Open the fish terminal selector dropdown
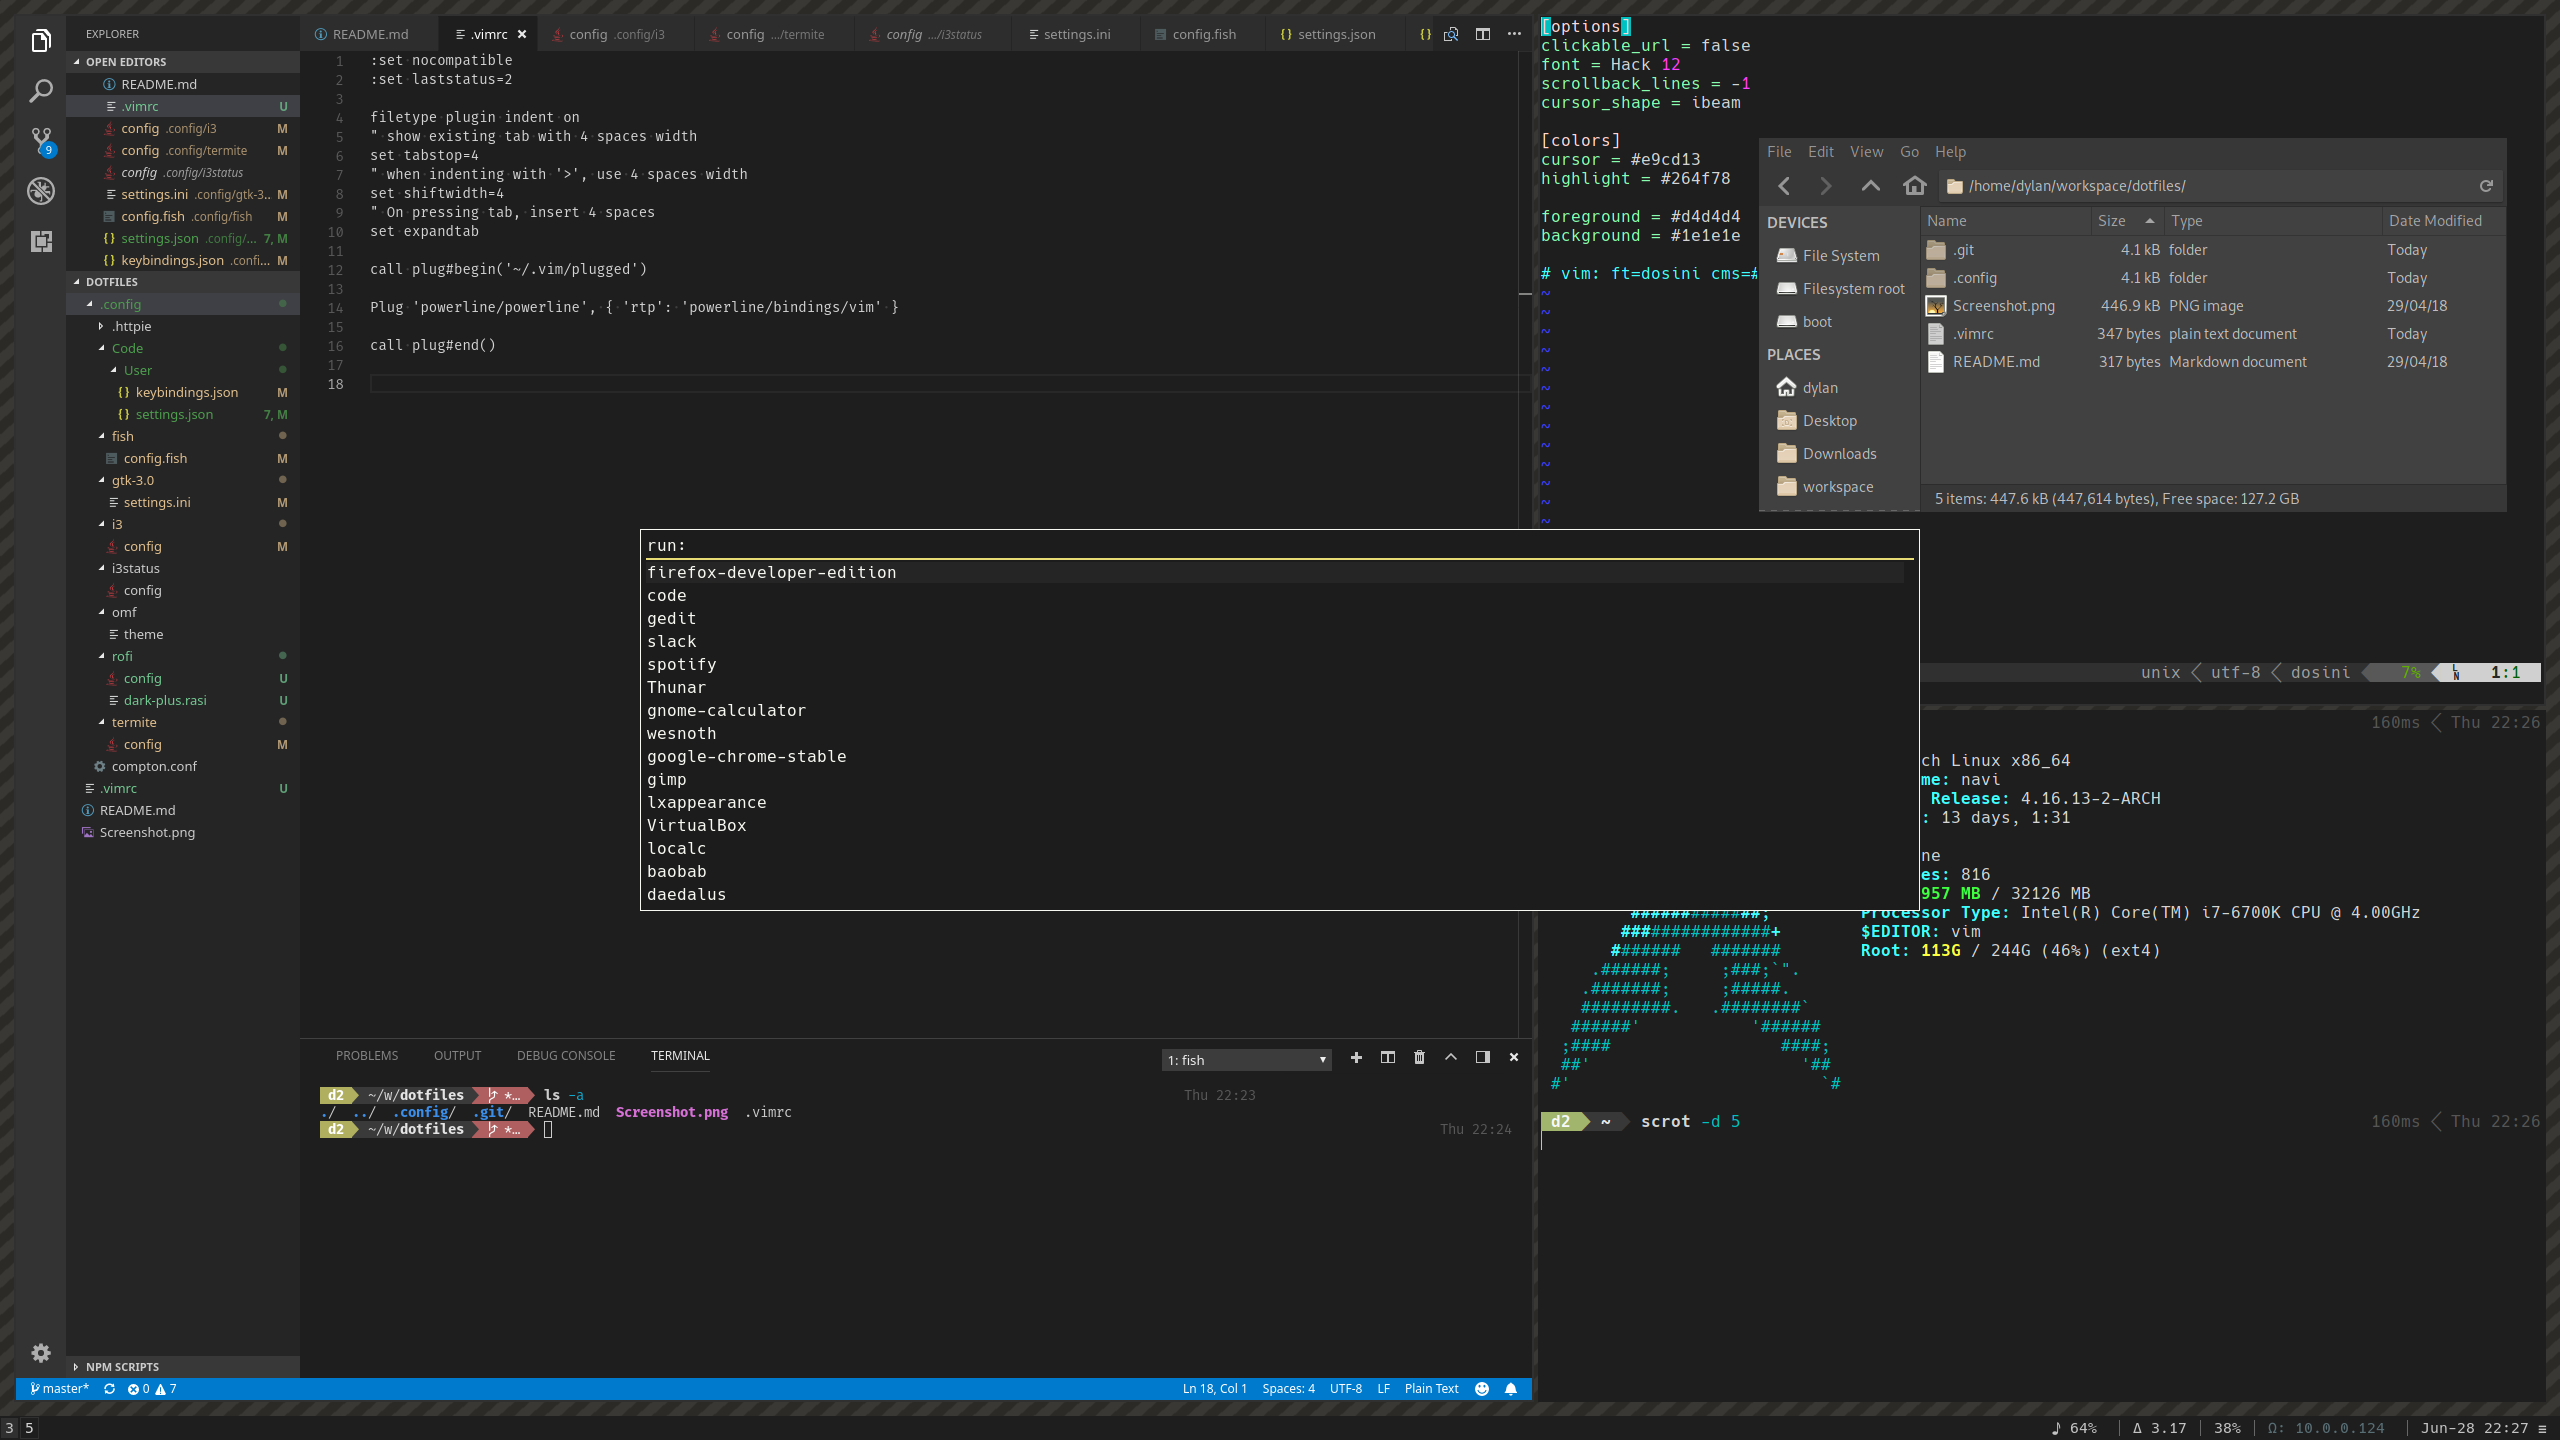2560x1440 pixels. [1246, 1060]
